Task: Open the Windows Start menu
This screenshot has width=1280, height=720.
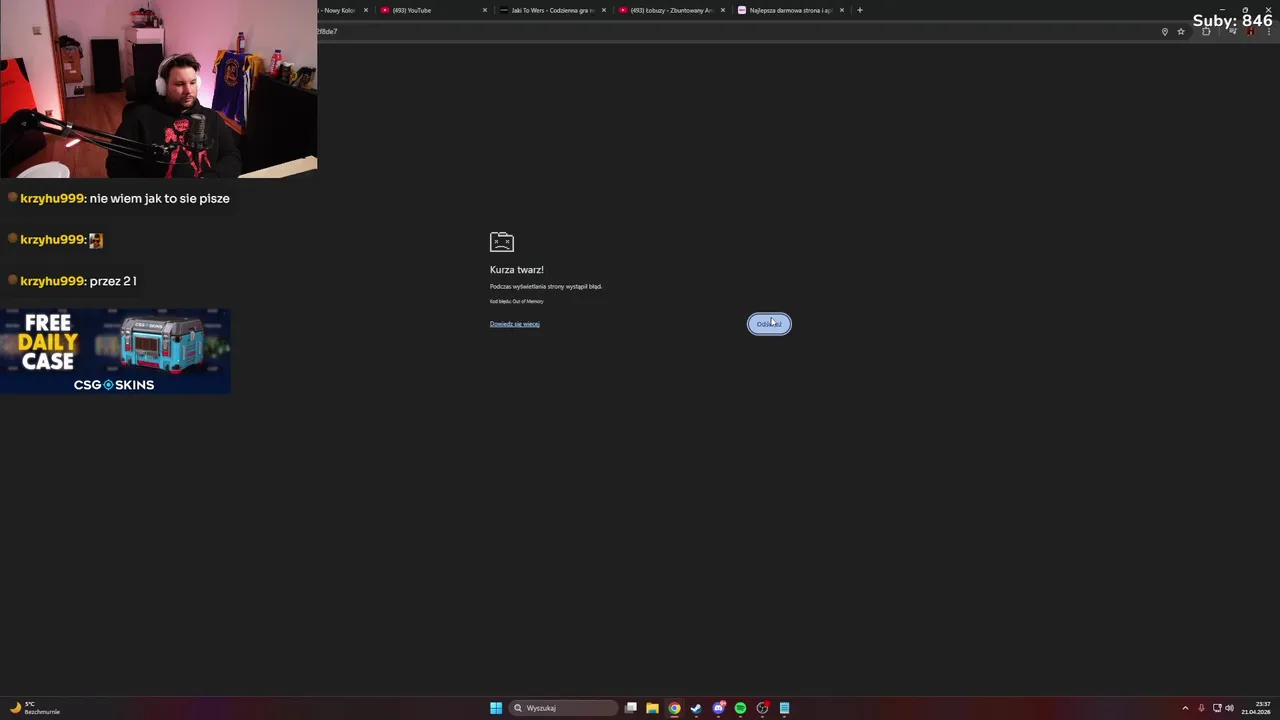Action: 496,708
